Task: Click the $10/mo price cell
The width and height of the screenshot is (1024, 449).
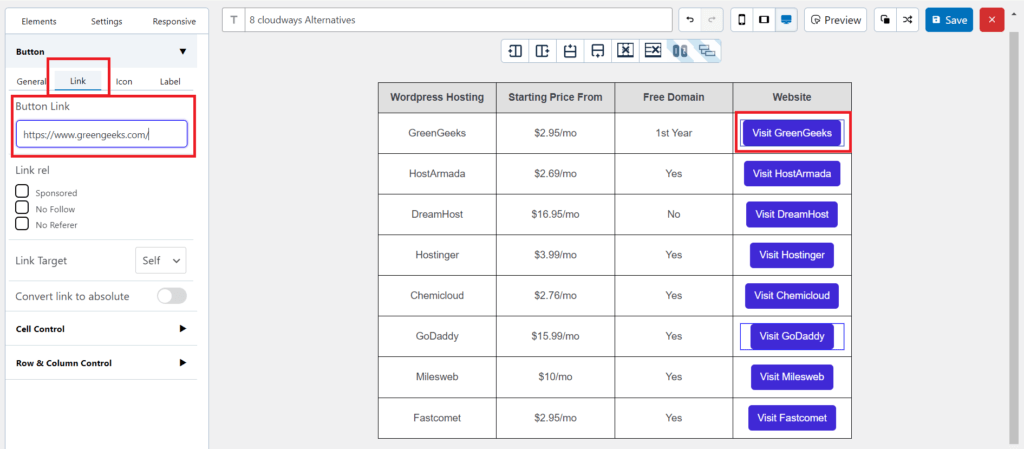Action: pos(555,377)
